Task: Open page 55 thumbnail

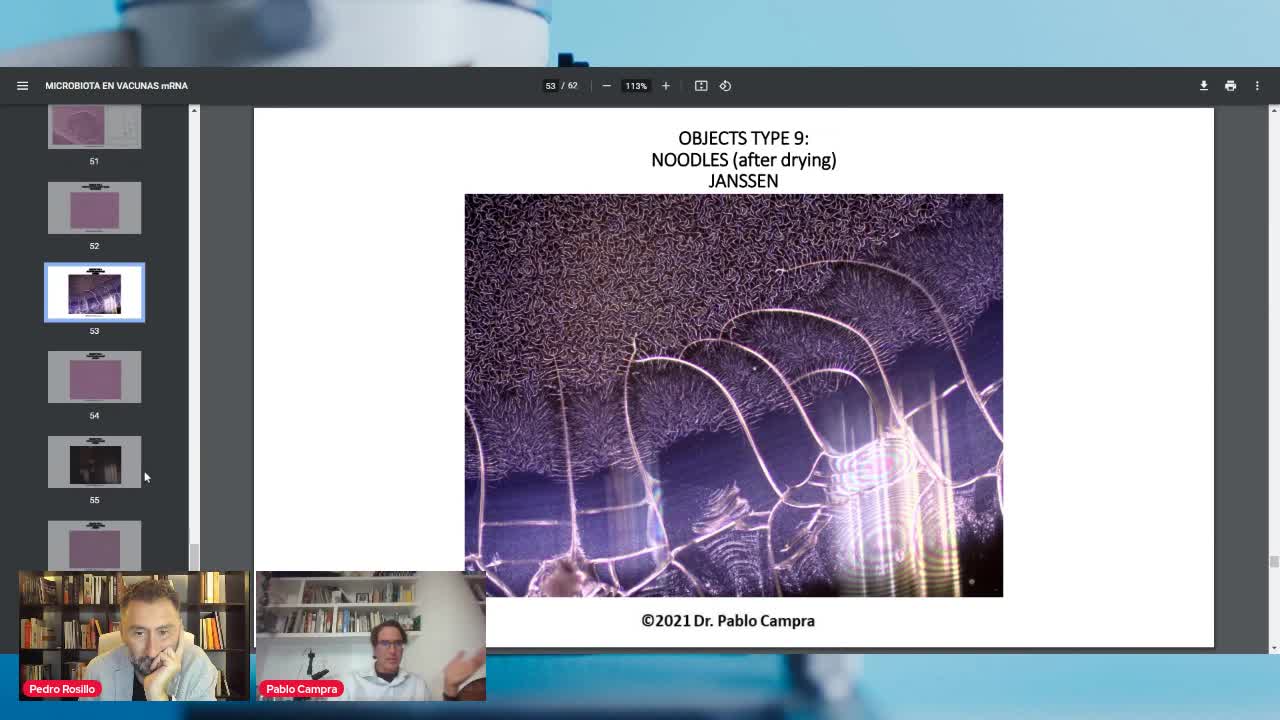Action: click(x=94, y=462)
